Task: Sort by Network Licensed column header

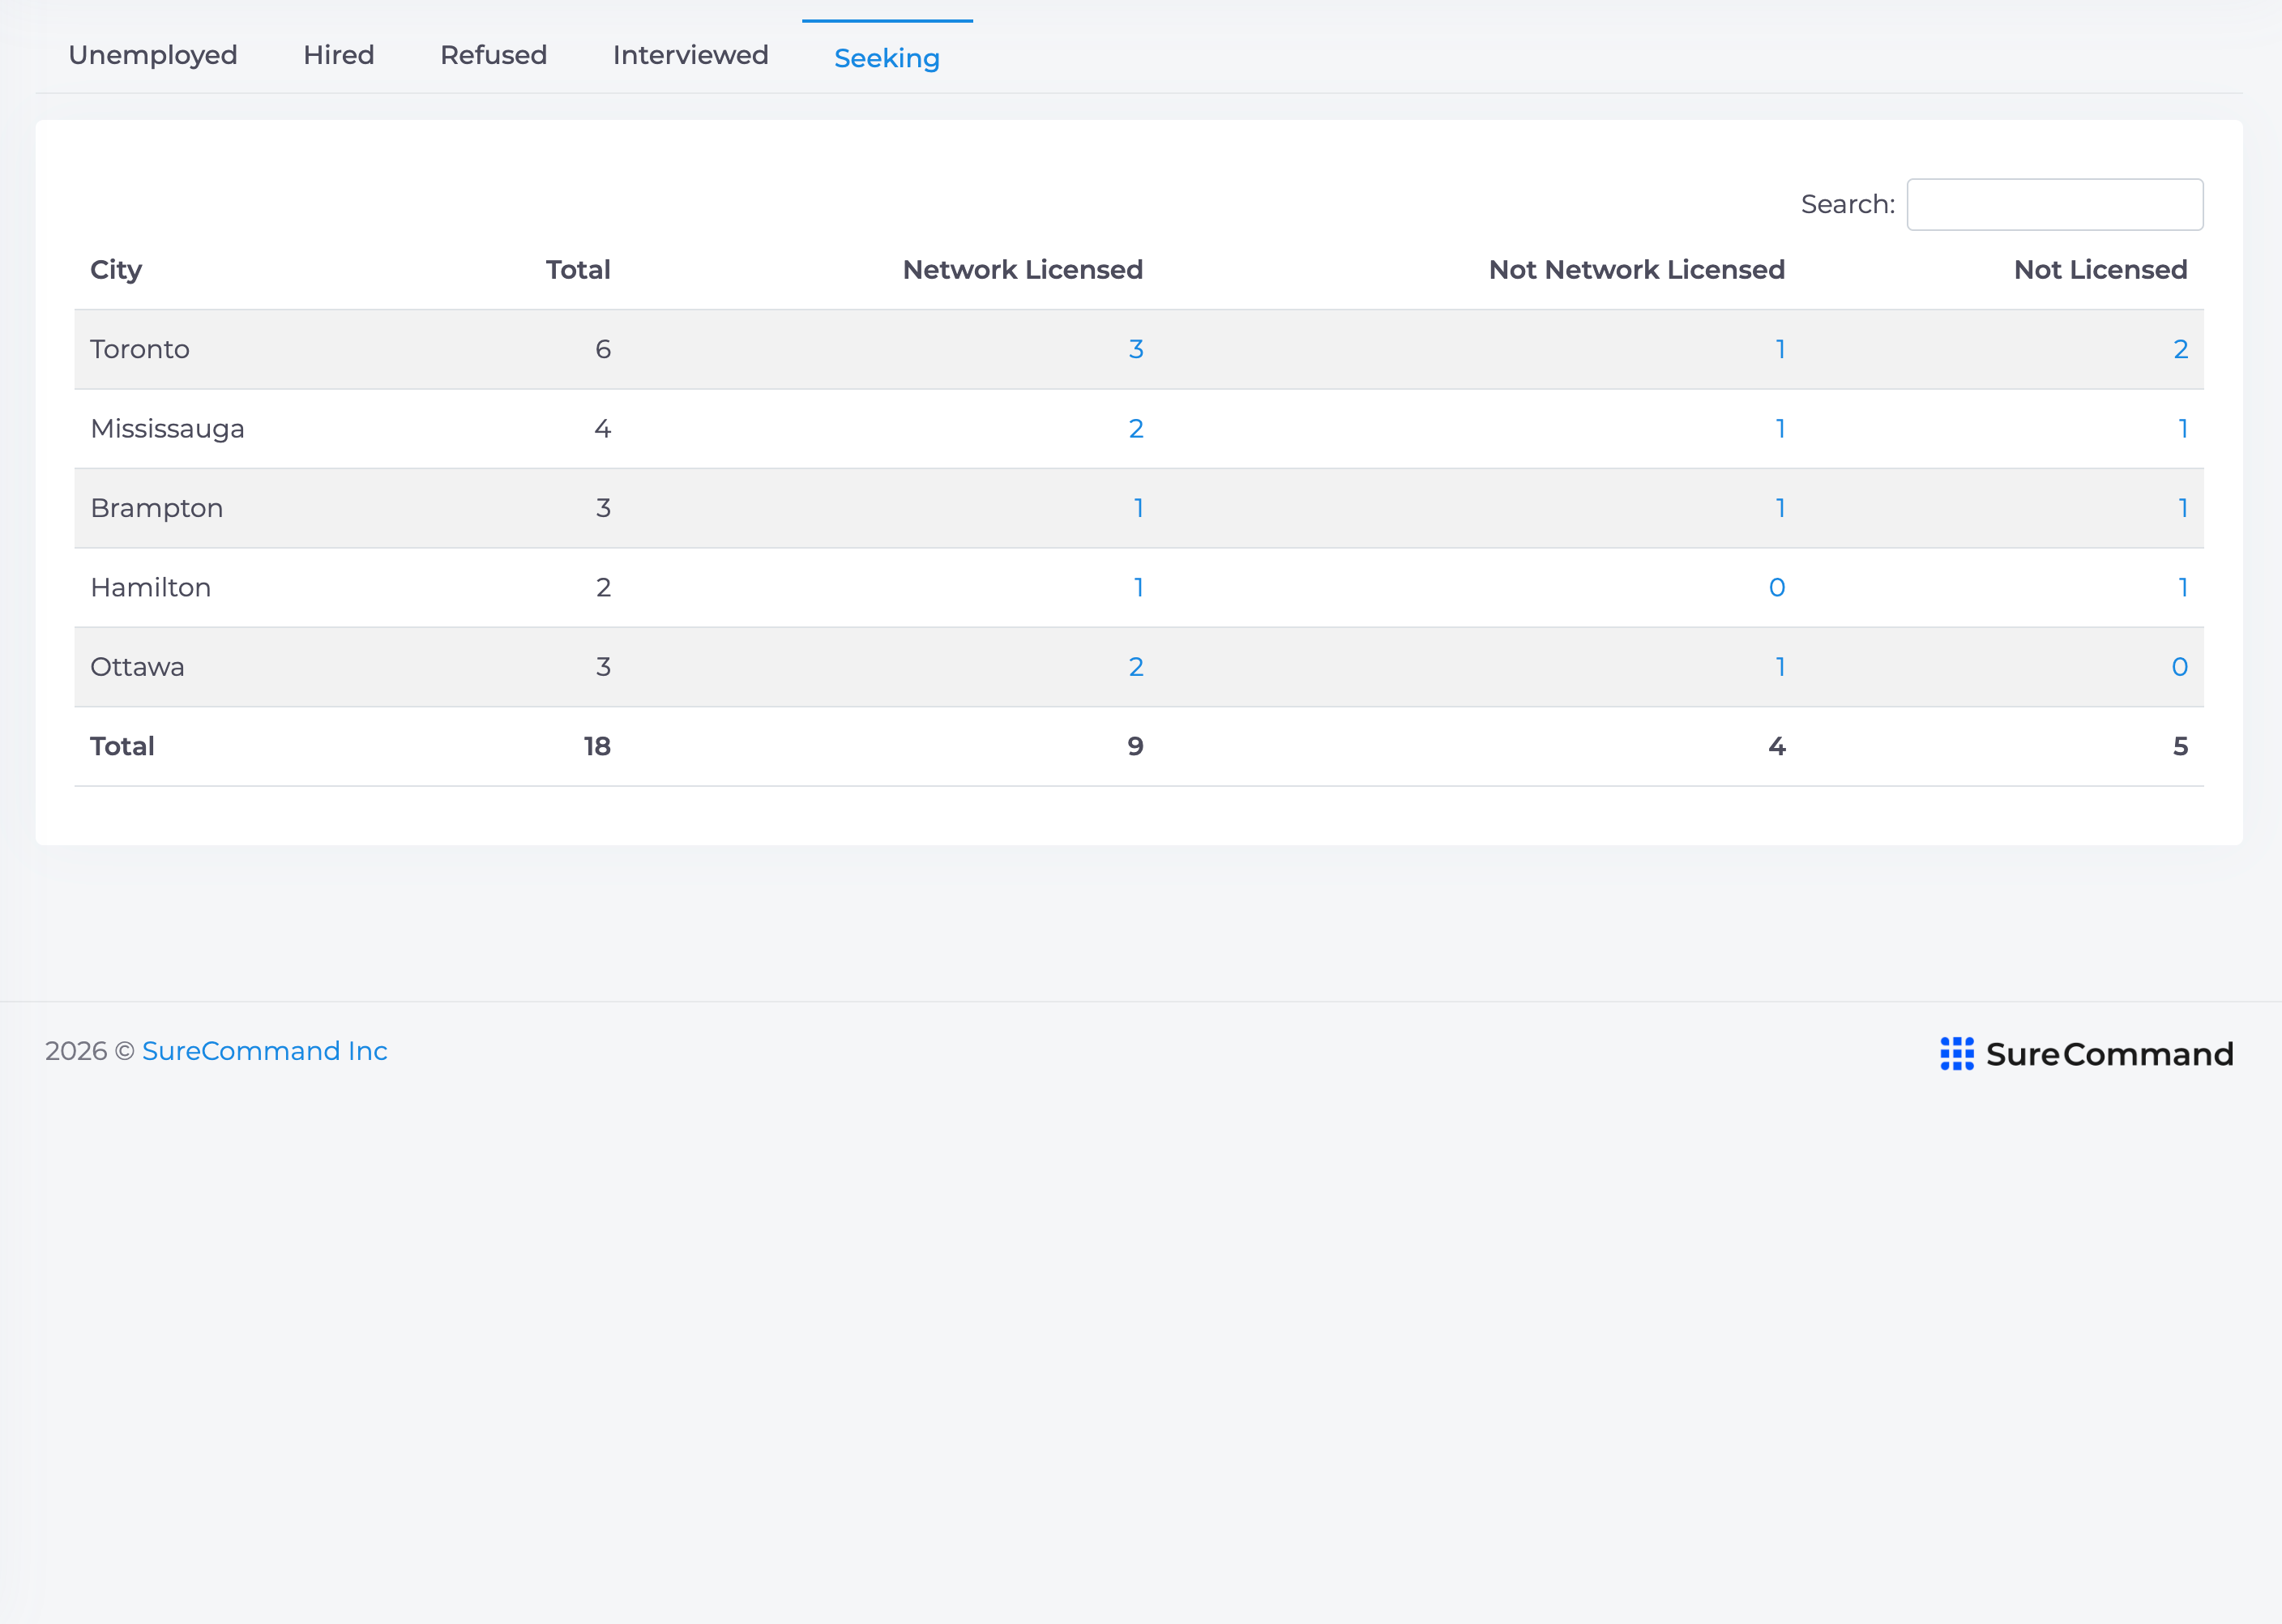Action: click(x=1022, y=270)
